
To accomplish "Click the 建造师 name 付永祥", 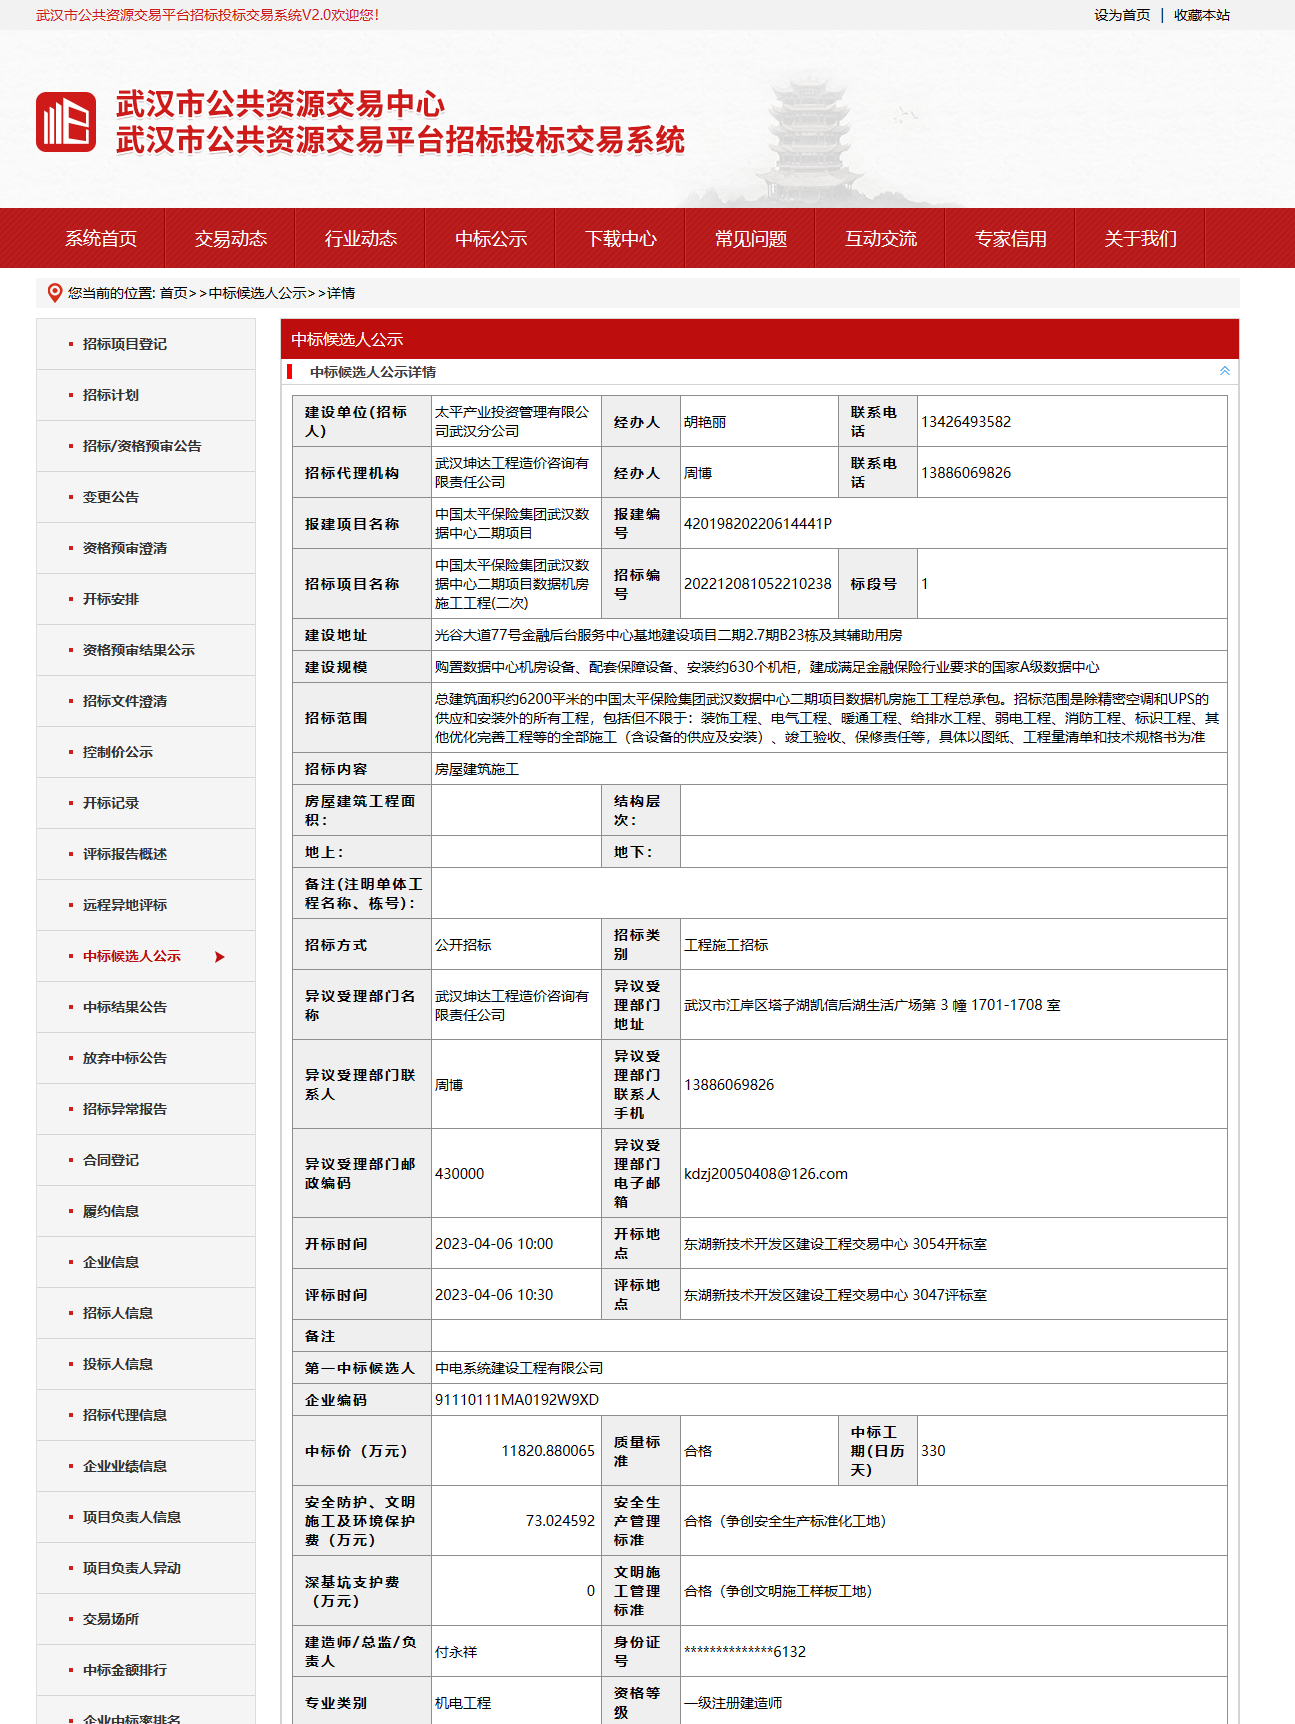I will pyautogui.click(x=456, y=1652).
